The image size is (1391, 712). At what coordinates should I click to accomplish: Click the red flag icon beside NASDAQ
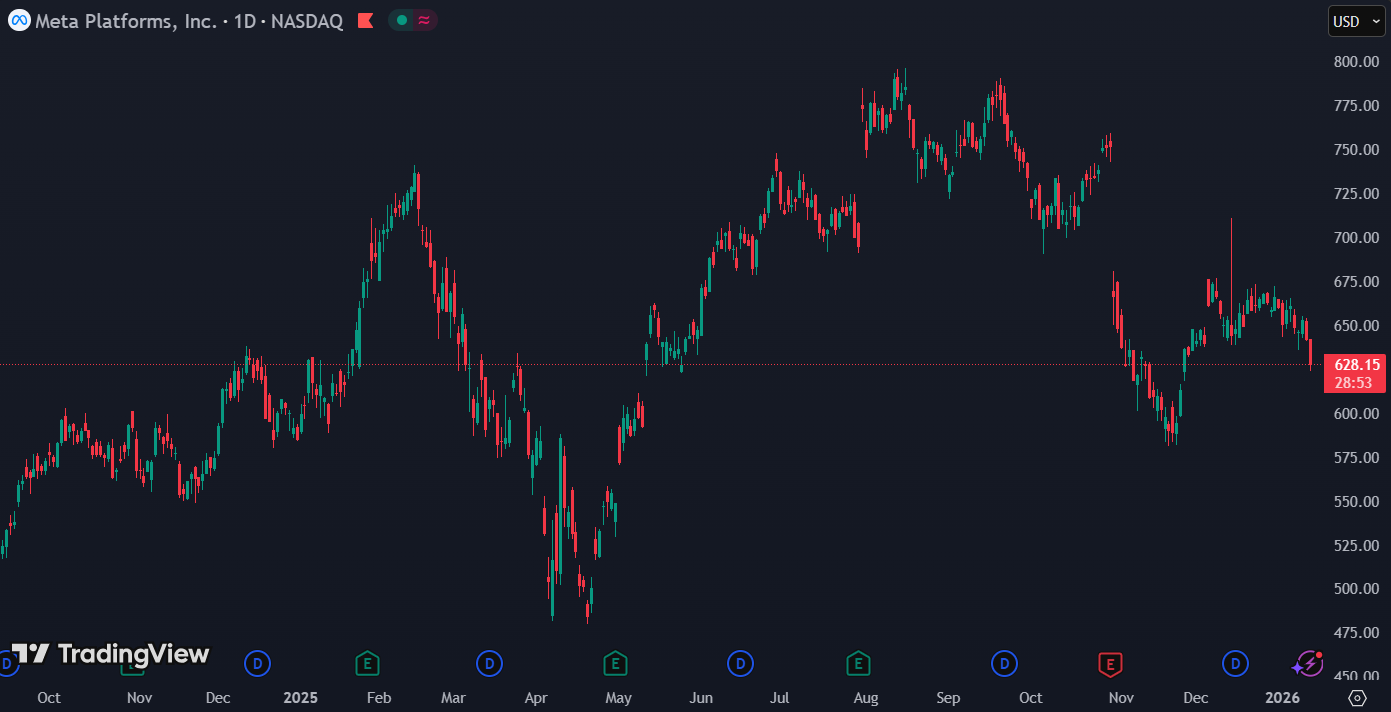coord(365,20)
